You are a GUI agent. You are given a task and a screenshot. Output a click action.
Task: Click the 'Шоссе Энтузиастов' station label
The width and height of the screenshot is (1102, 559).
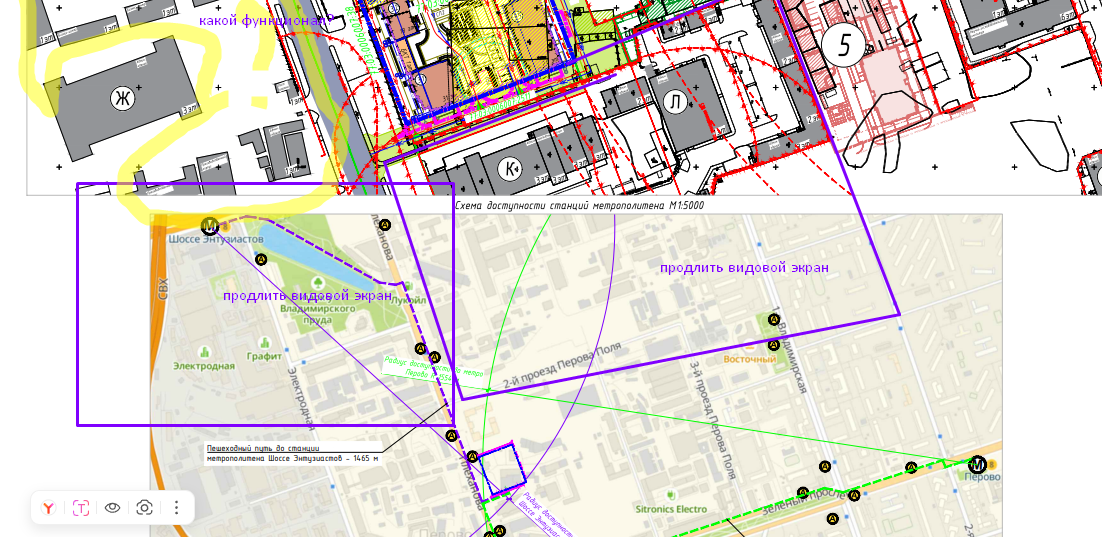point(216,240)
